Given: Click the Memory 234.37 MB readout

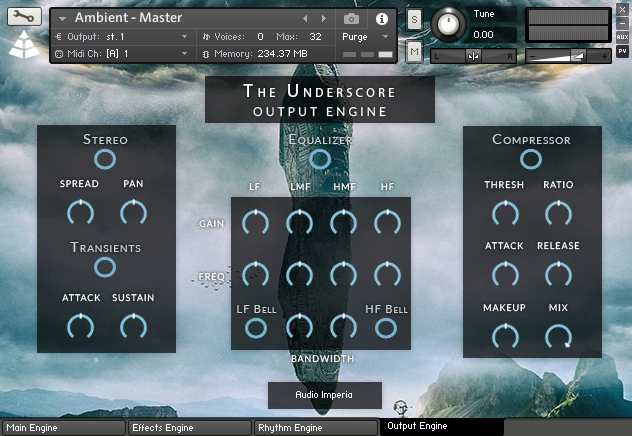Looking at the screenshot, I should (x=282, y=54).
